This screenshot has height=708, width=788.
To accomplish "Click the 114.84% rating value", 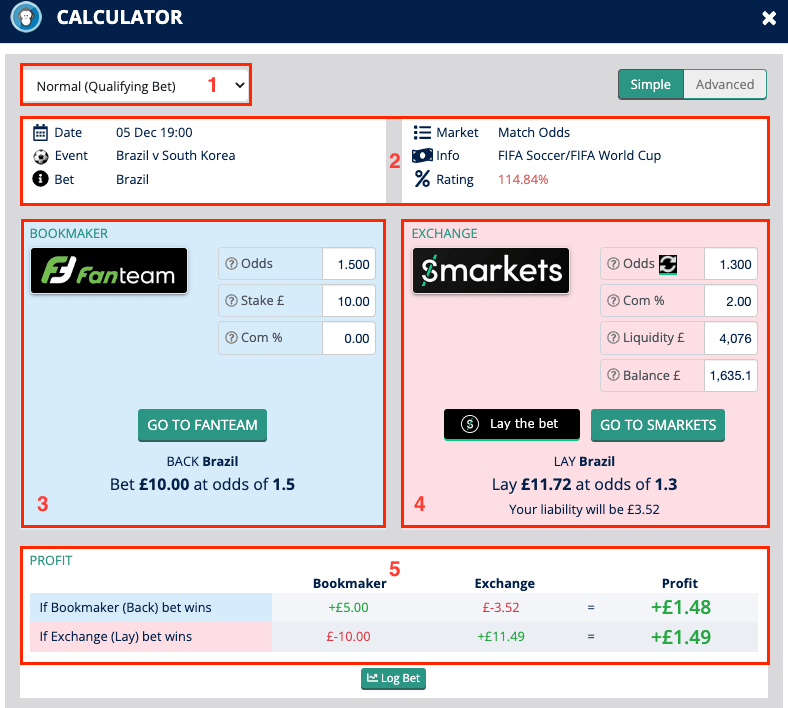I will pyautogui.click(x=523, y=179).
